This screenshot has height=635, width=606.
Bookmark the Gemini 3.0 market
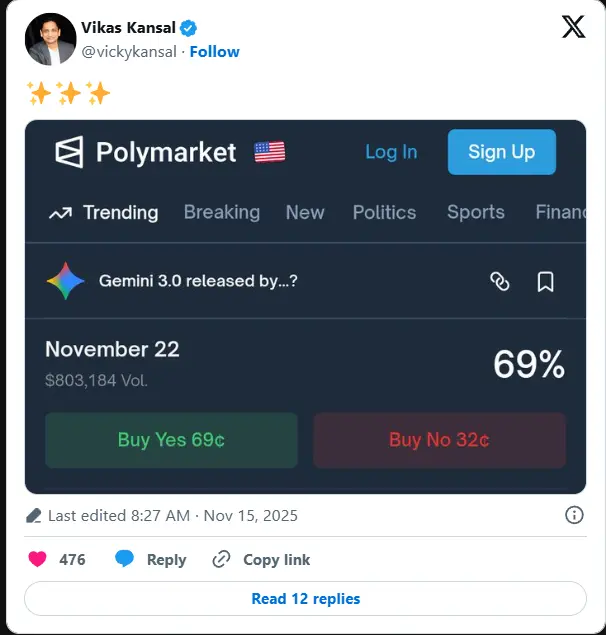pyautogui.click(x=545, y=282)
